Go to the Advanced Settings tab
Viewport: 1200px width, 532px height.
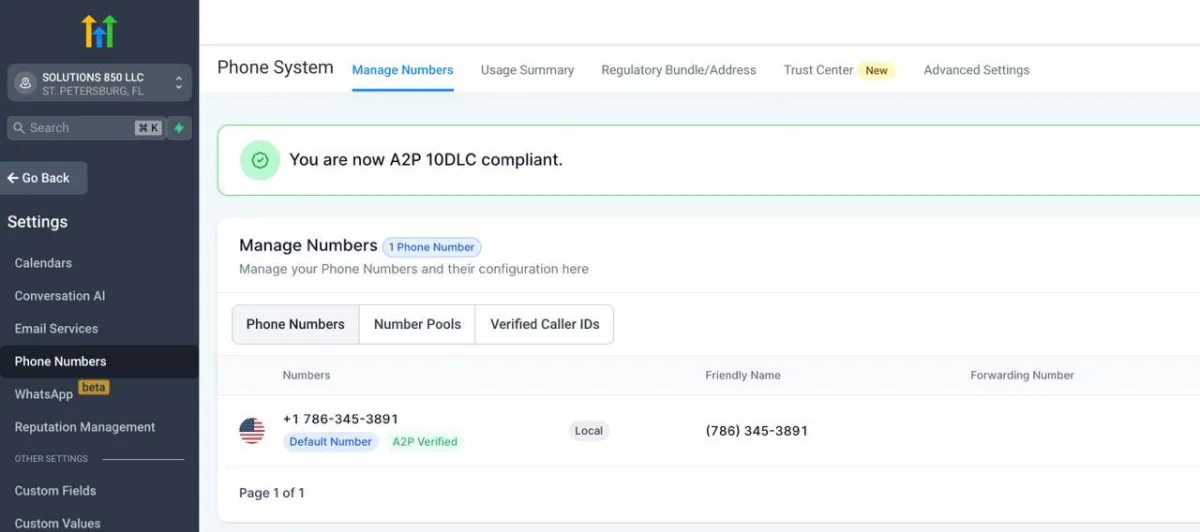[976, 70]
